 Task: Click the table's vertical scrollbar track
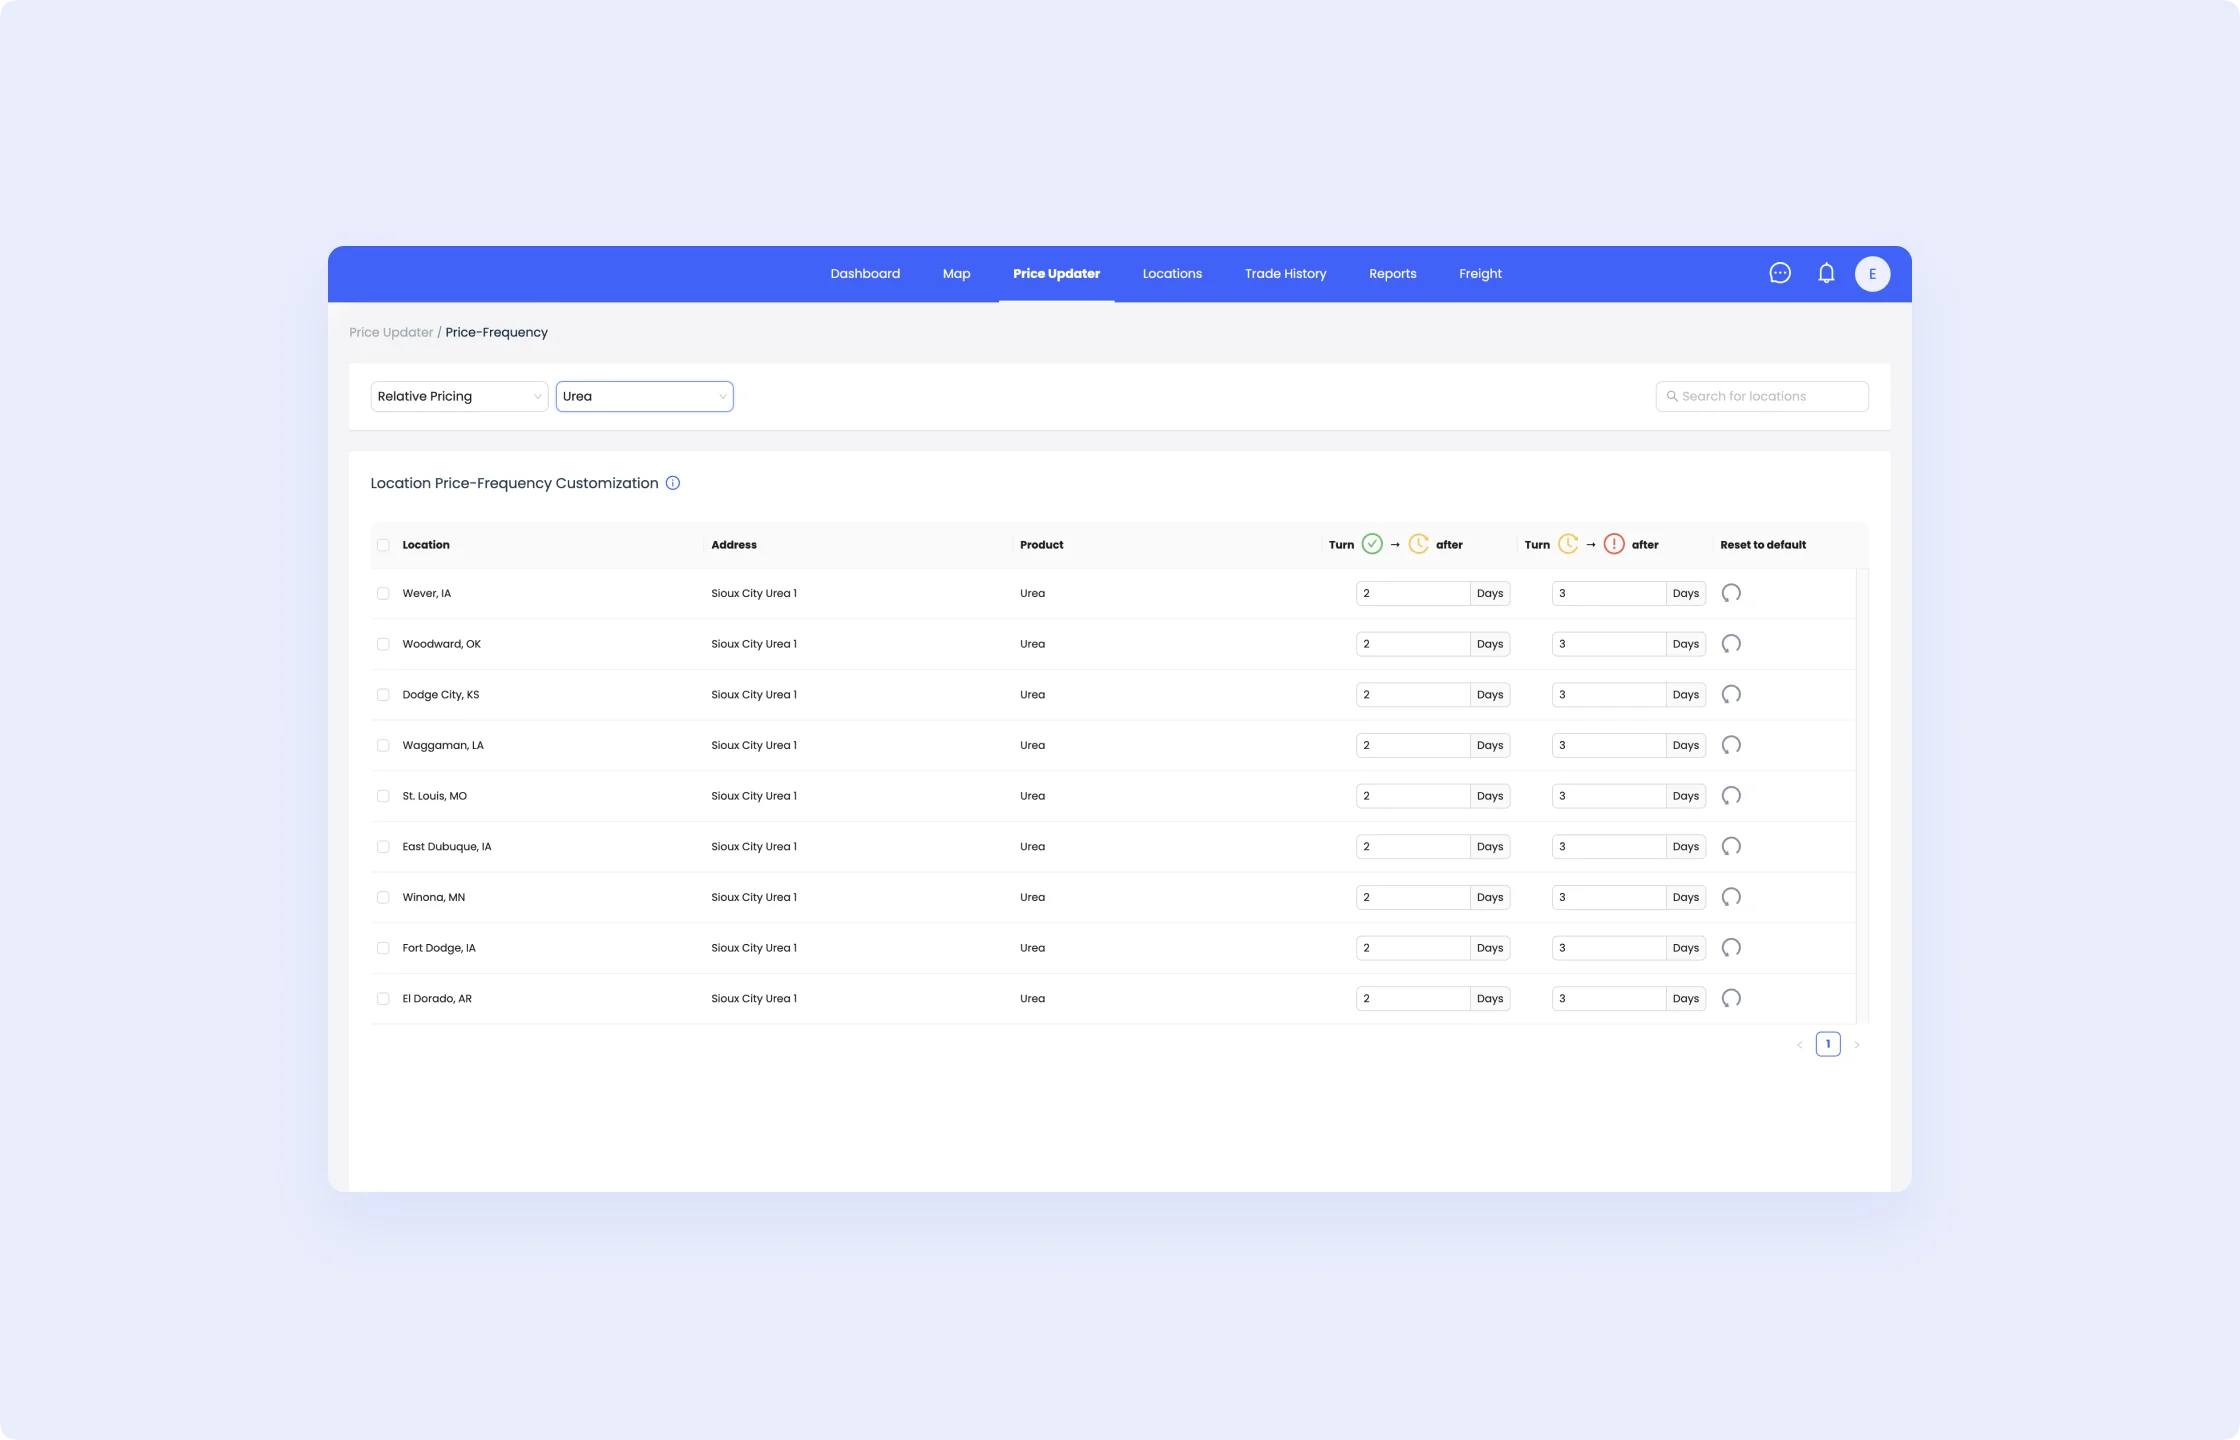point(1862,796)
